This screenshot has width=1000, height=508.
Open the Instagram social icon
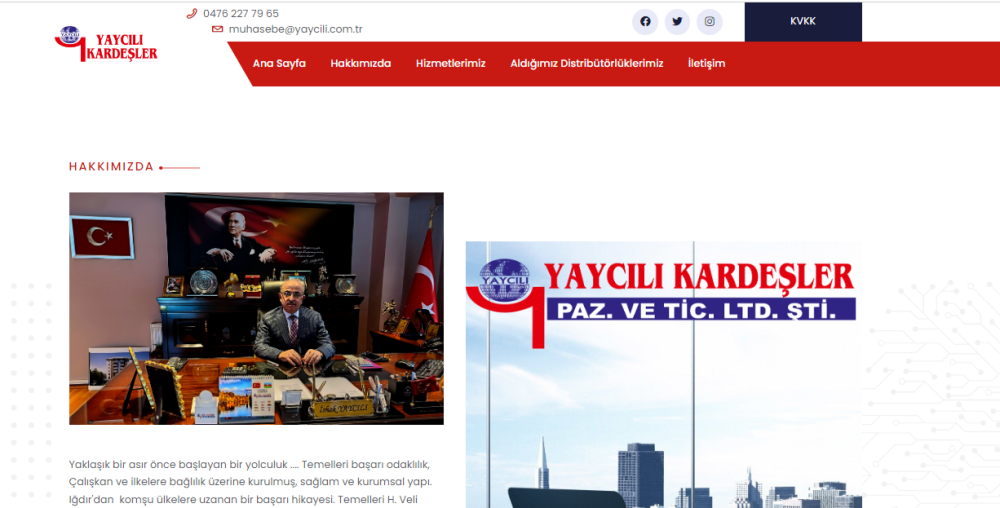(x=709, y=22)
